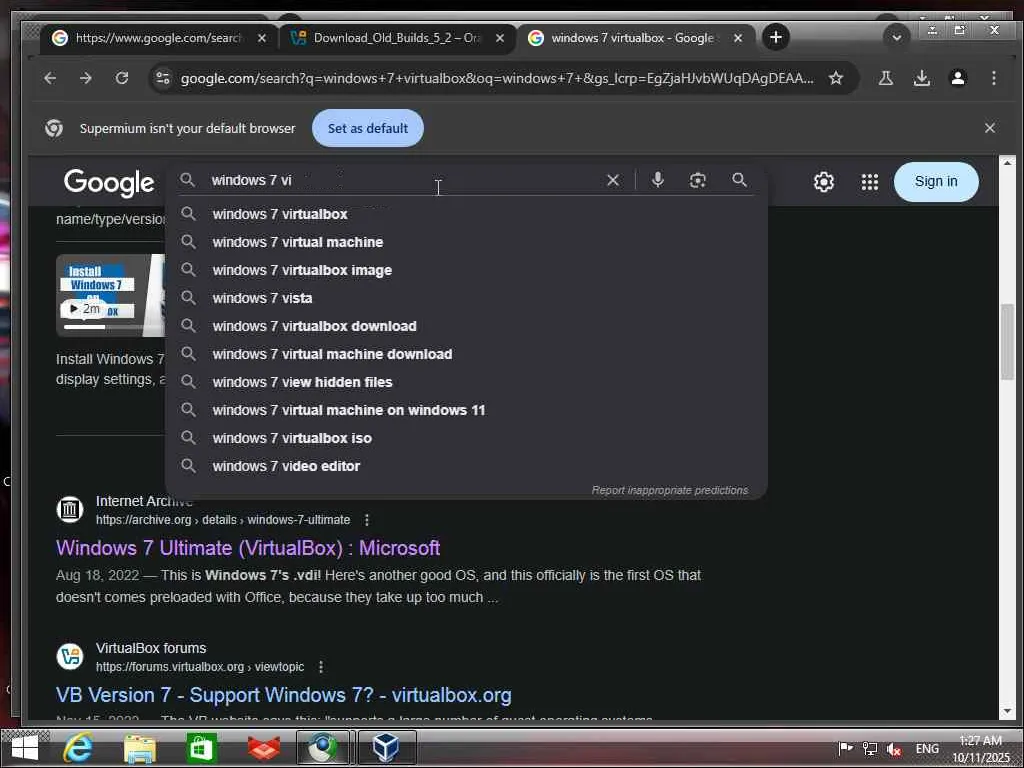
Task: Open Supermium browser taskbar icon
Action: (323, 748)
